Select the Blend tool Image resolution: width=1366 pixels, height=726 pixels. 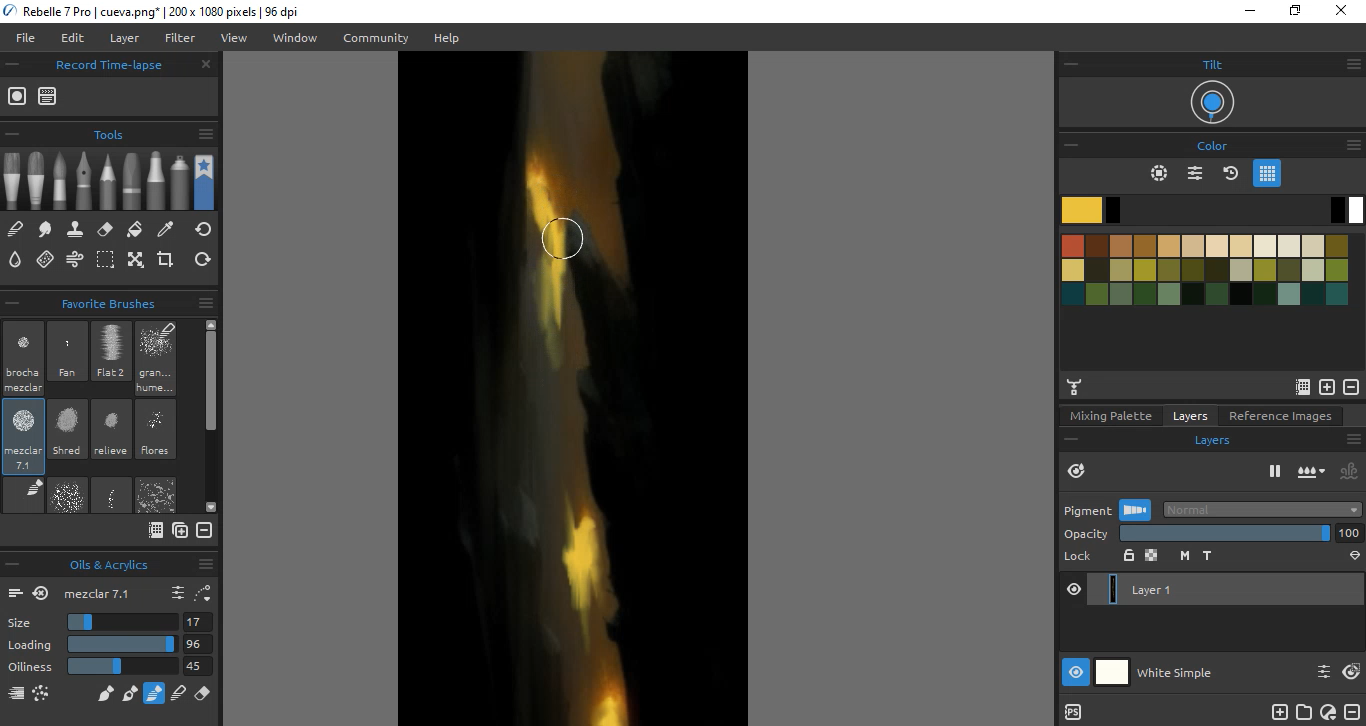tap(15, 229)
